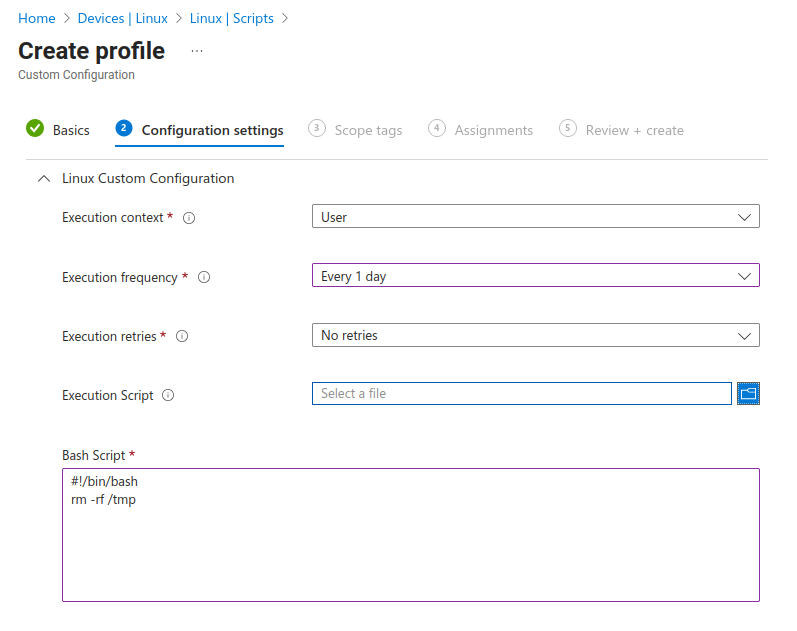Switch to the Scope tags tab
797x631 pixels.
pyautogui.click(x=368, y=130)
